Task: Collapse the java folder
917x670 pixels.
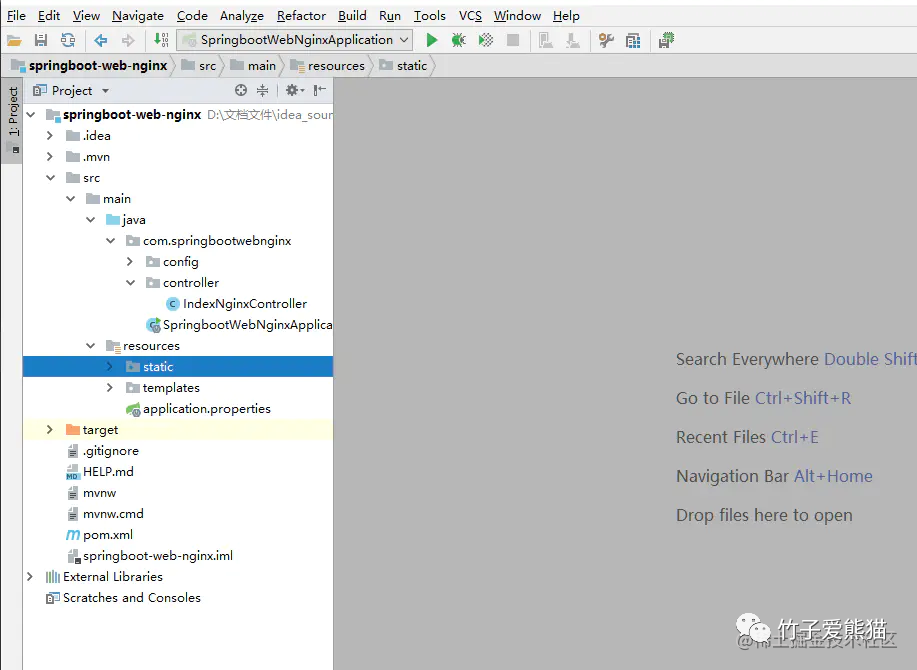Action: tap(91, 220)
